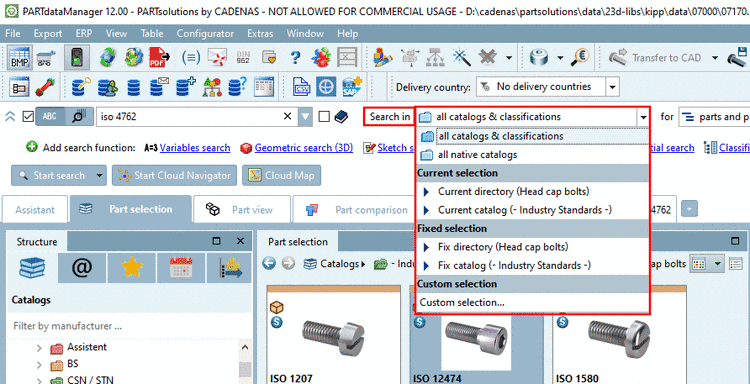Open the Transfer to CAD dropdown arrow
Image resolution: width=750 pixels, height=384 pixels.
click(715, 58)
